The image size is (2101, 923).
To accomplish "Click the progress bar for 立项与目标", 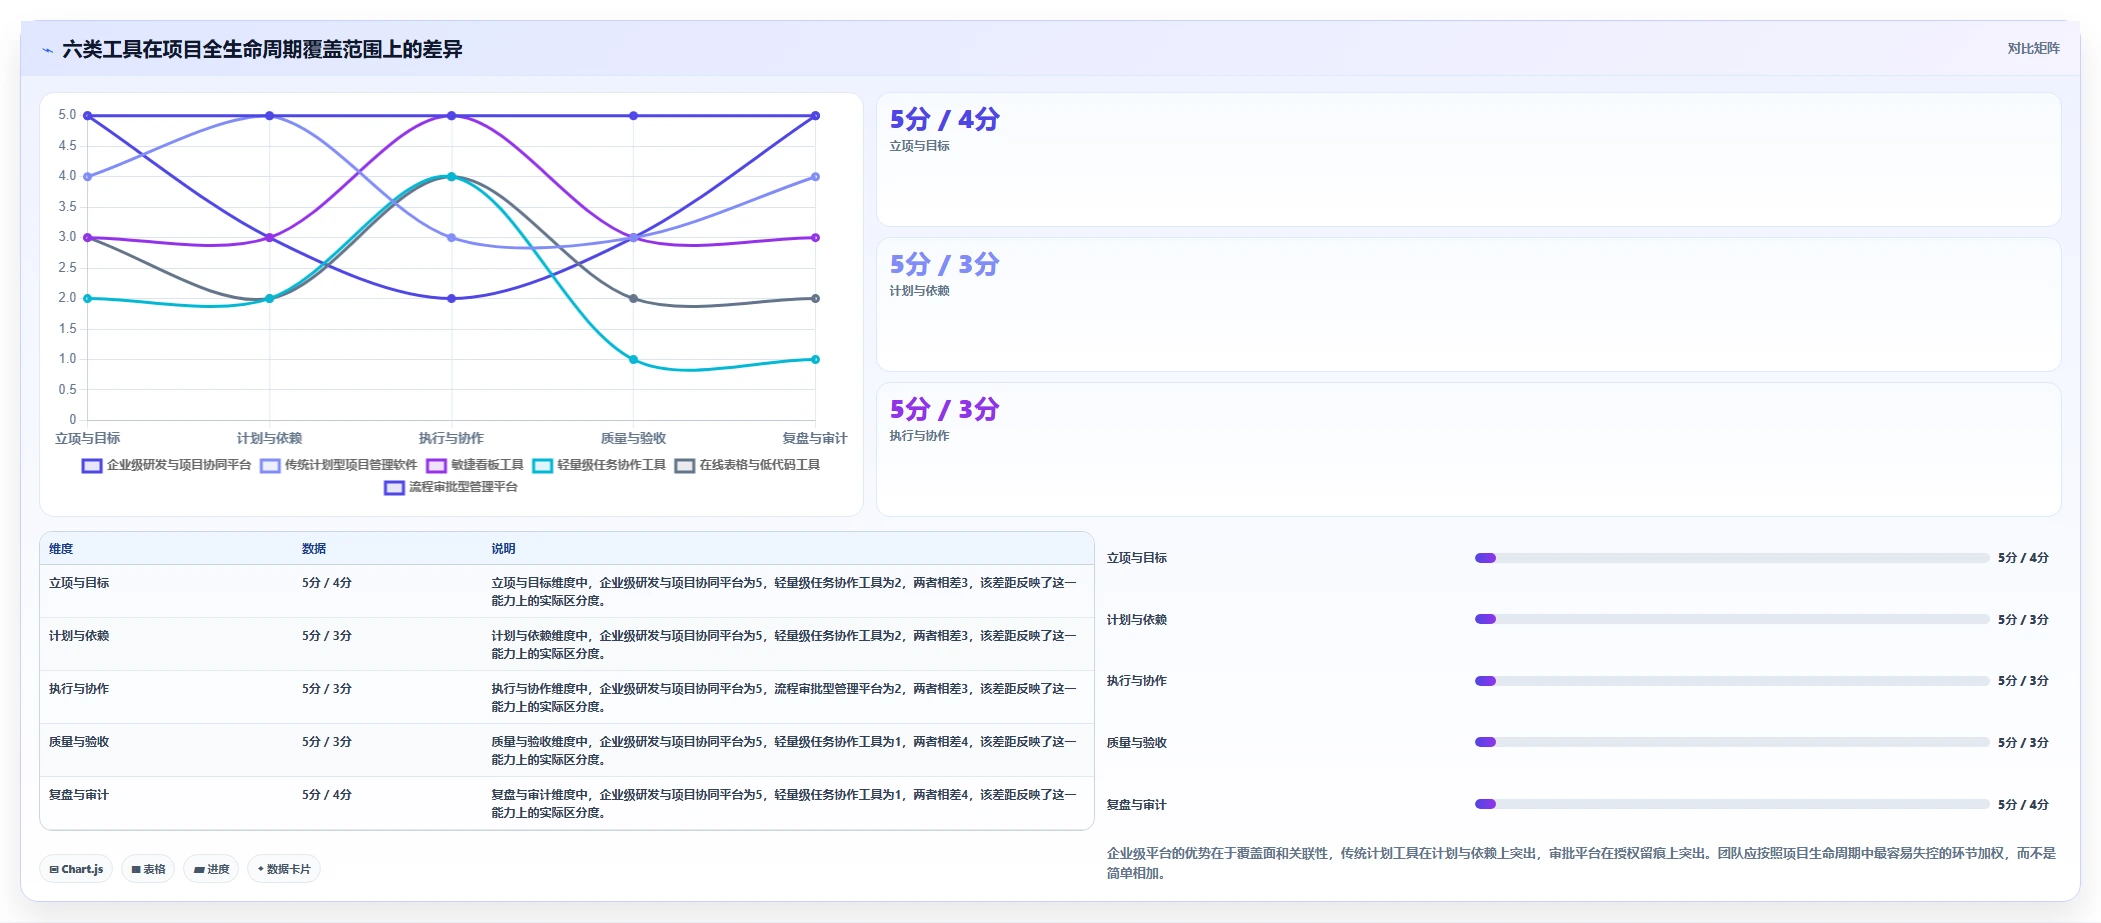I will pyautogui.click(x=1732, y=558).
